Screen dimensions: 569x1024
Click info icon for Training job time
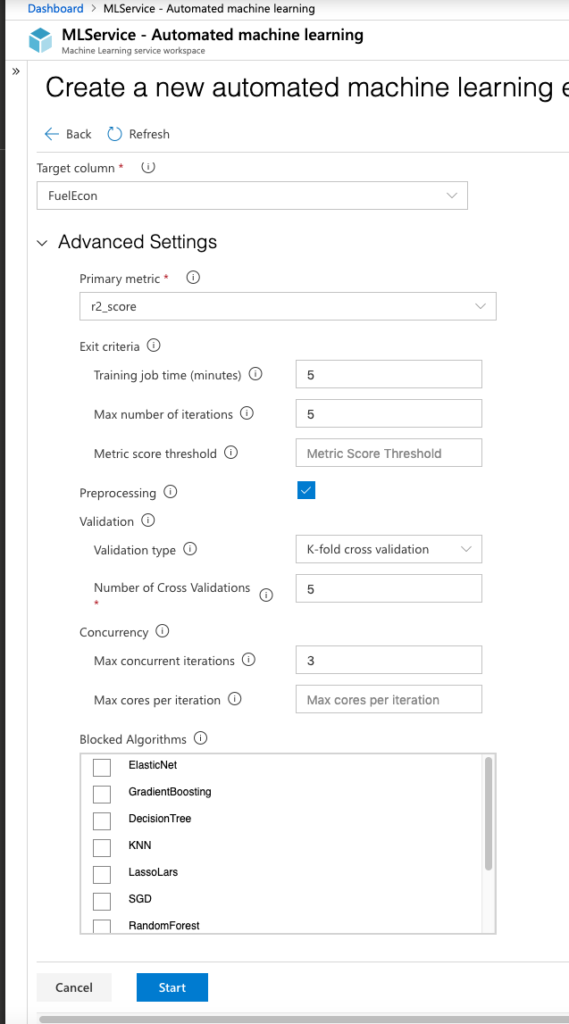click(x=256, y=375)
